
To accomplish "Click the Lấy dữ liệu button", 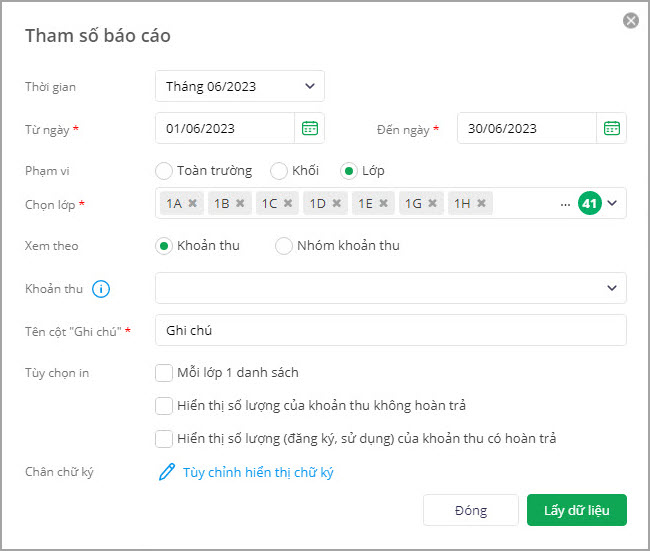I will (x=576, y=510).
